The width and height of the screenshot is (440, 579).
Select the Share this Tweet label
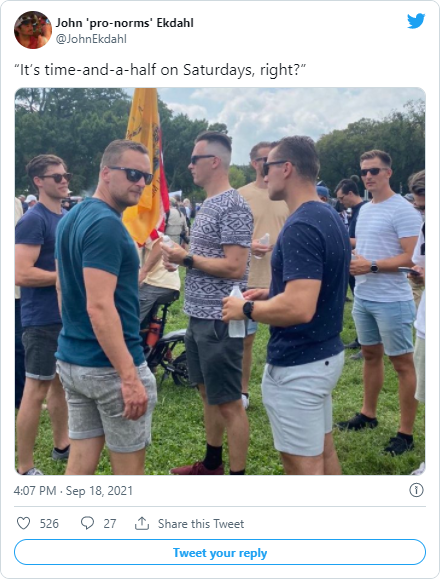[x=201, y=524]
